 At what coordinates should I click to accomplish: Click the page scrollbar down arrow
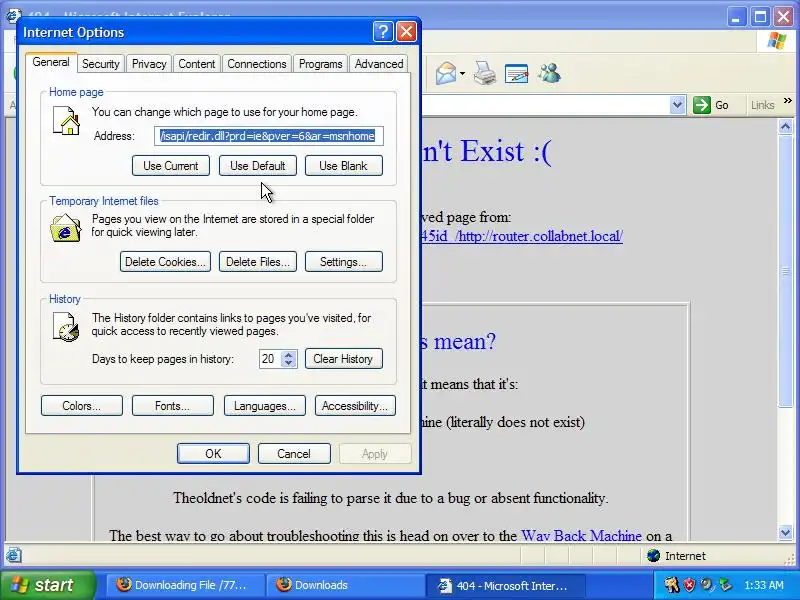pos(786,533)
